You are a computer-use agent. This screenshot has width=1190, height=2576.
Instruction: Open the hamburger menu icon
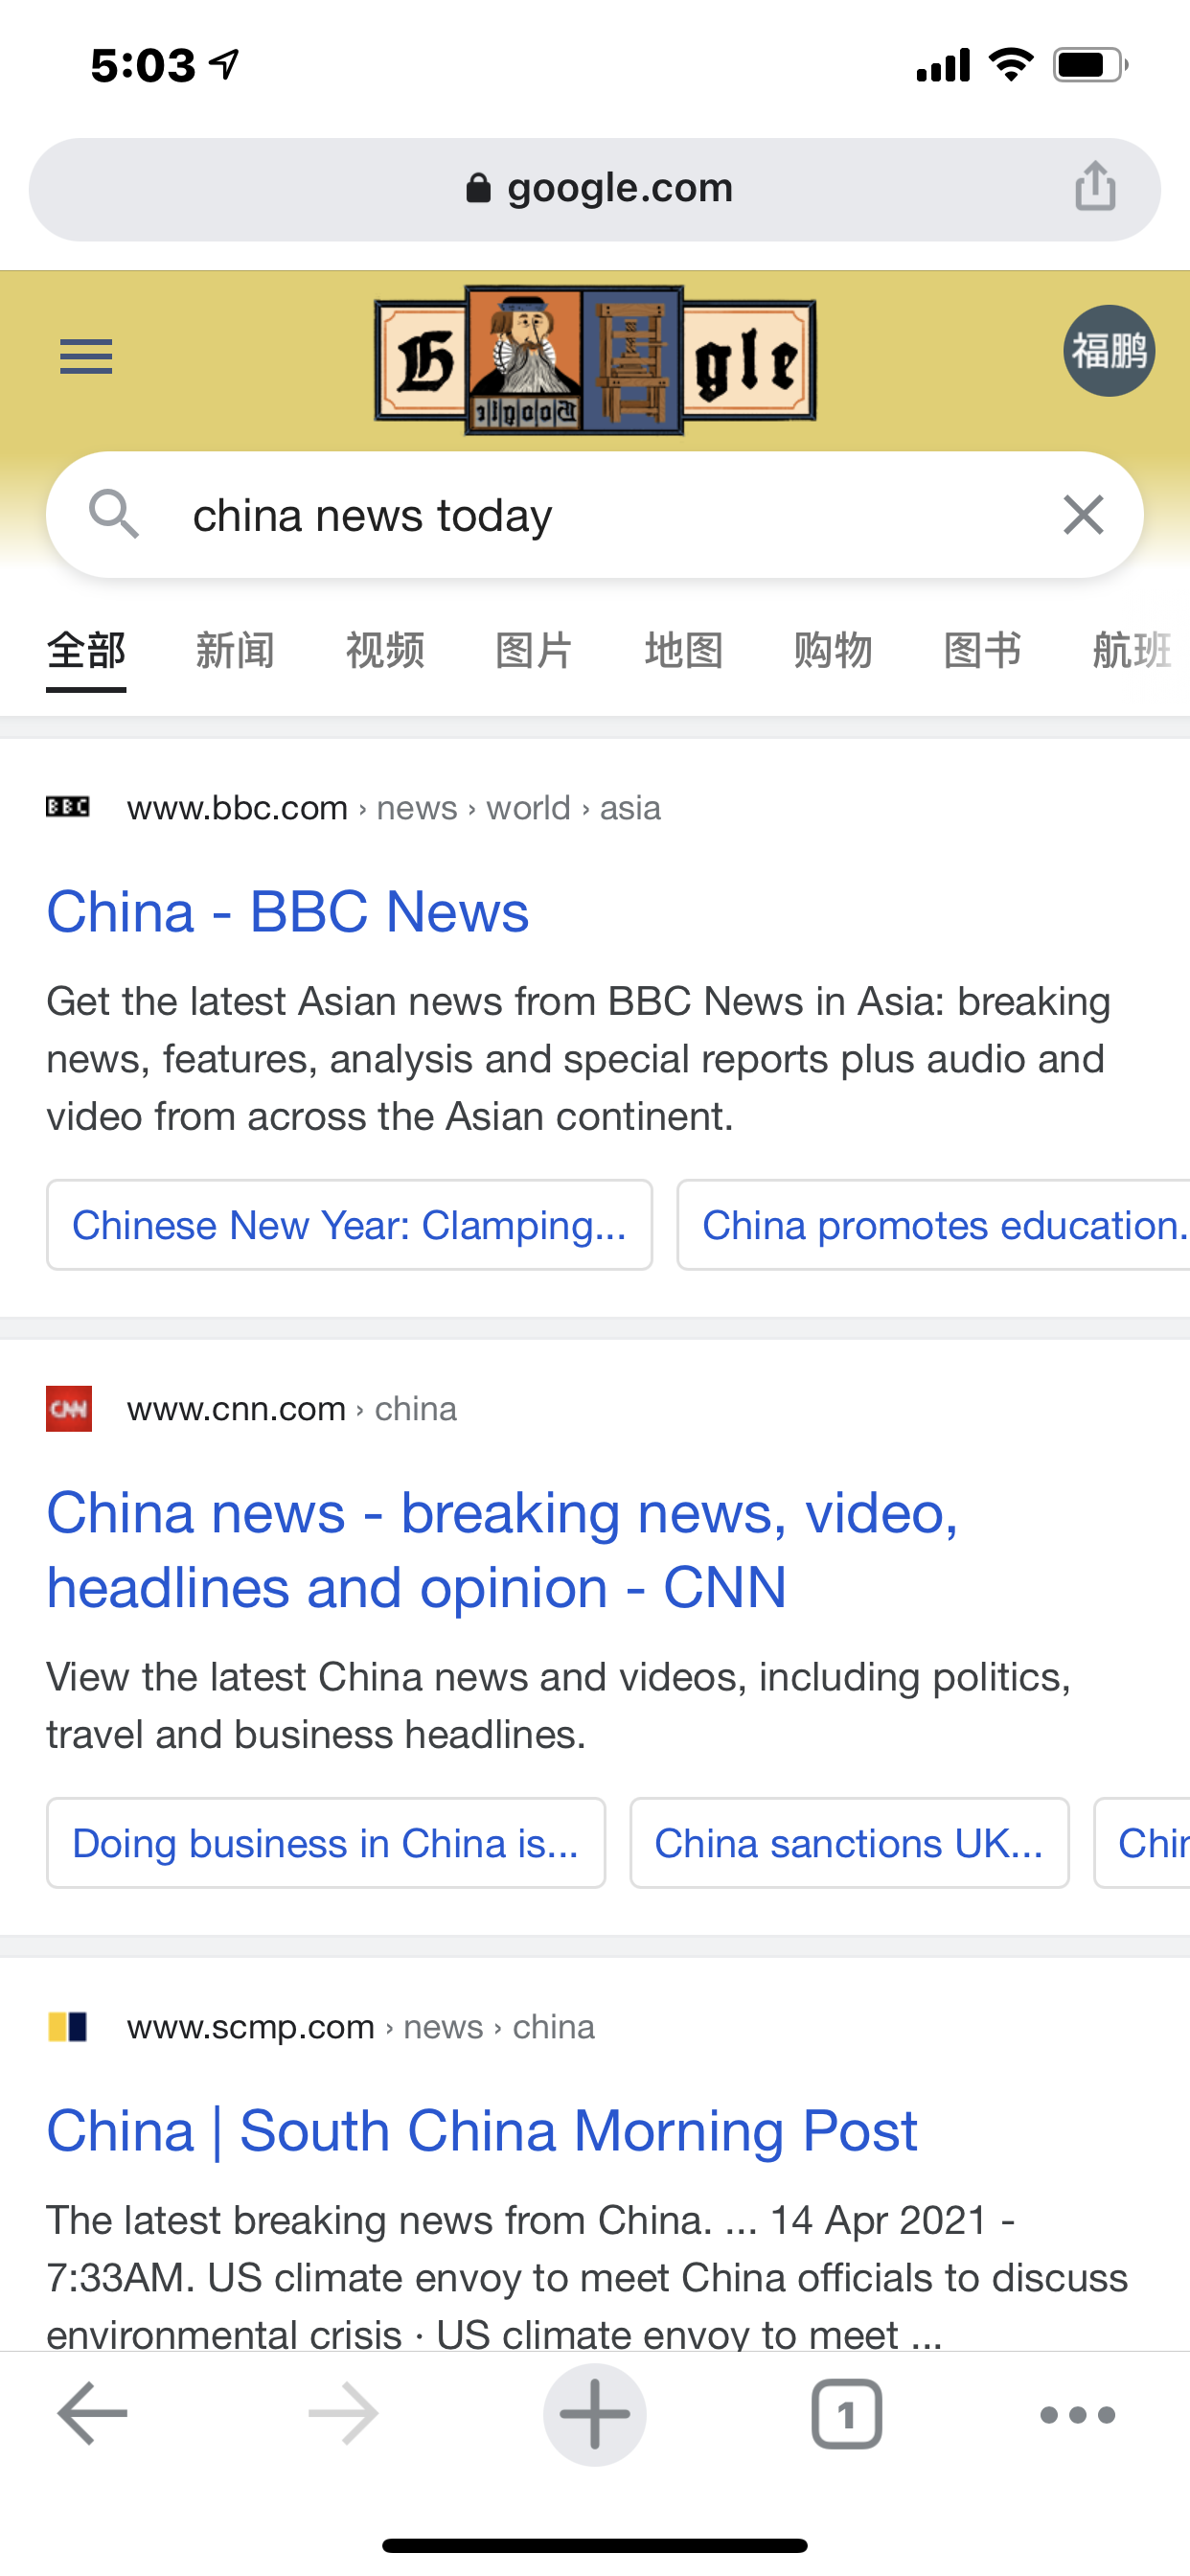point(86,356)
